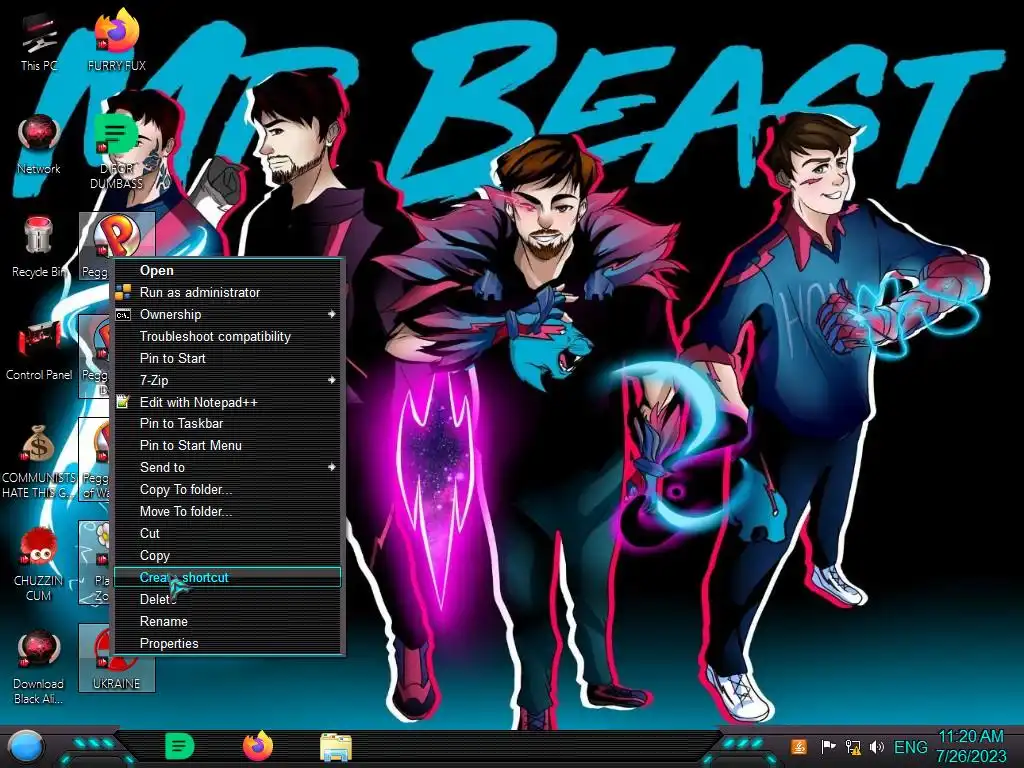The image size is (1024, 768).
Task: Click the orange Java tray icon
Action: coord(799,746)
